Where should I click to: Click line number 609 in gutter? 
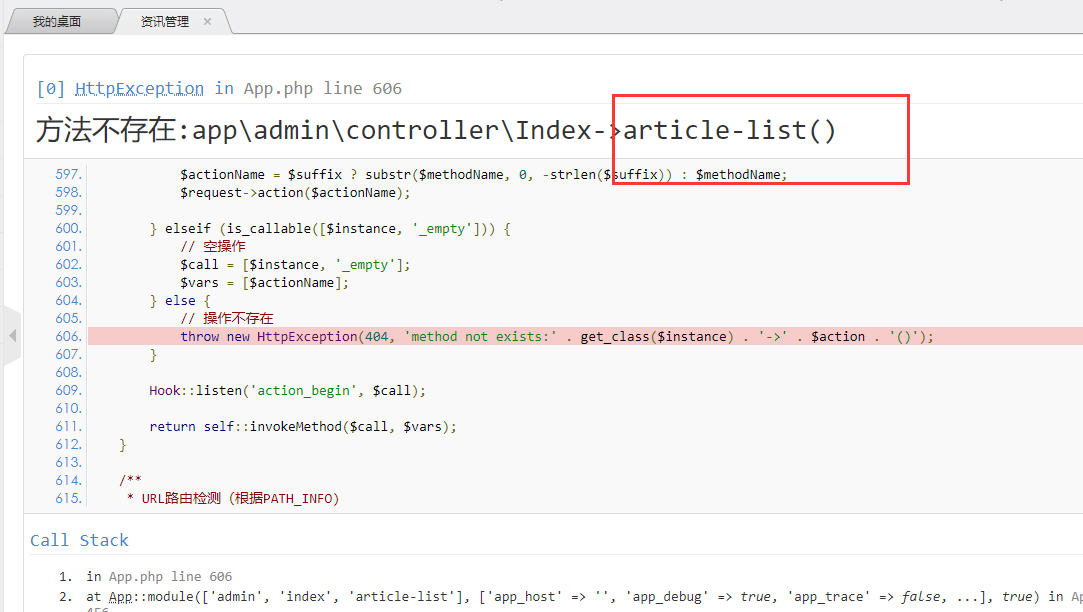tap(68, 390)
